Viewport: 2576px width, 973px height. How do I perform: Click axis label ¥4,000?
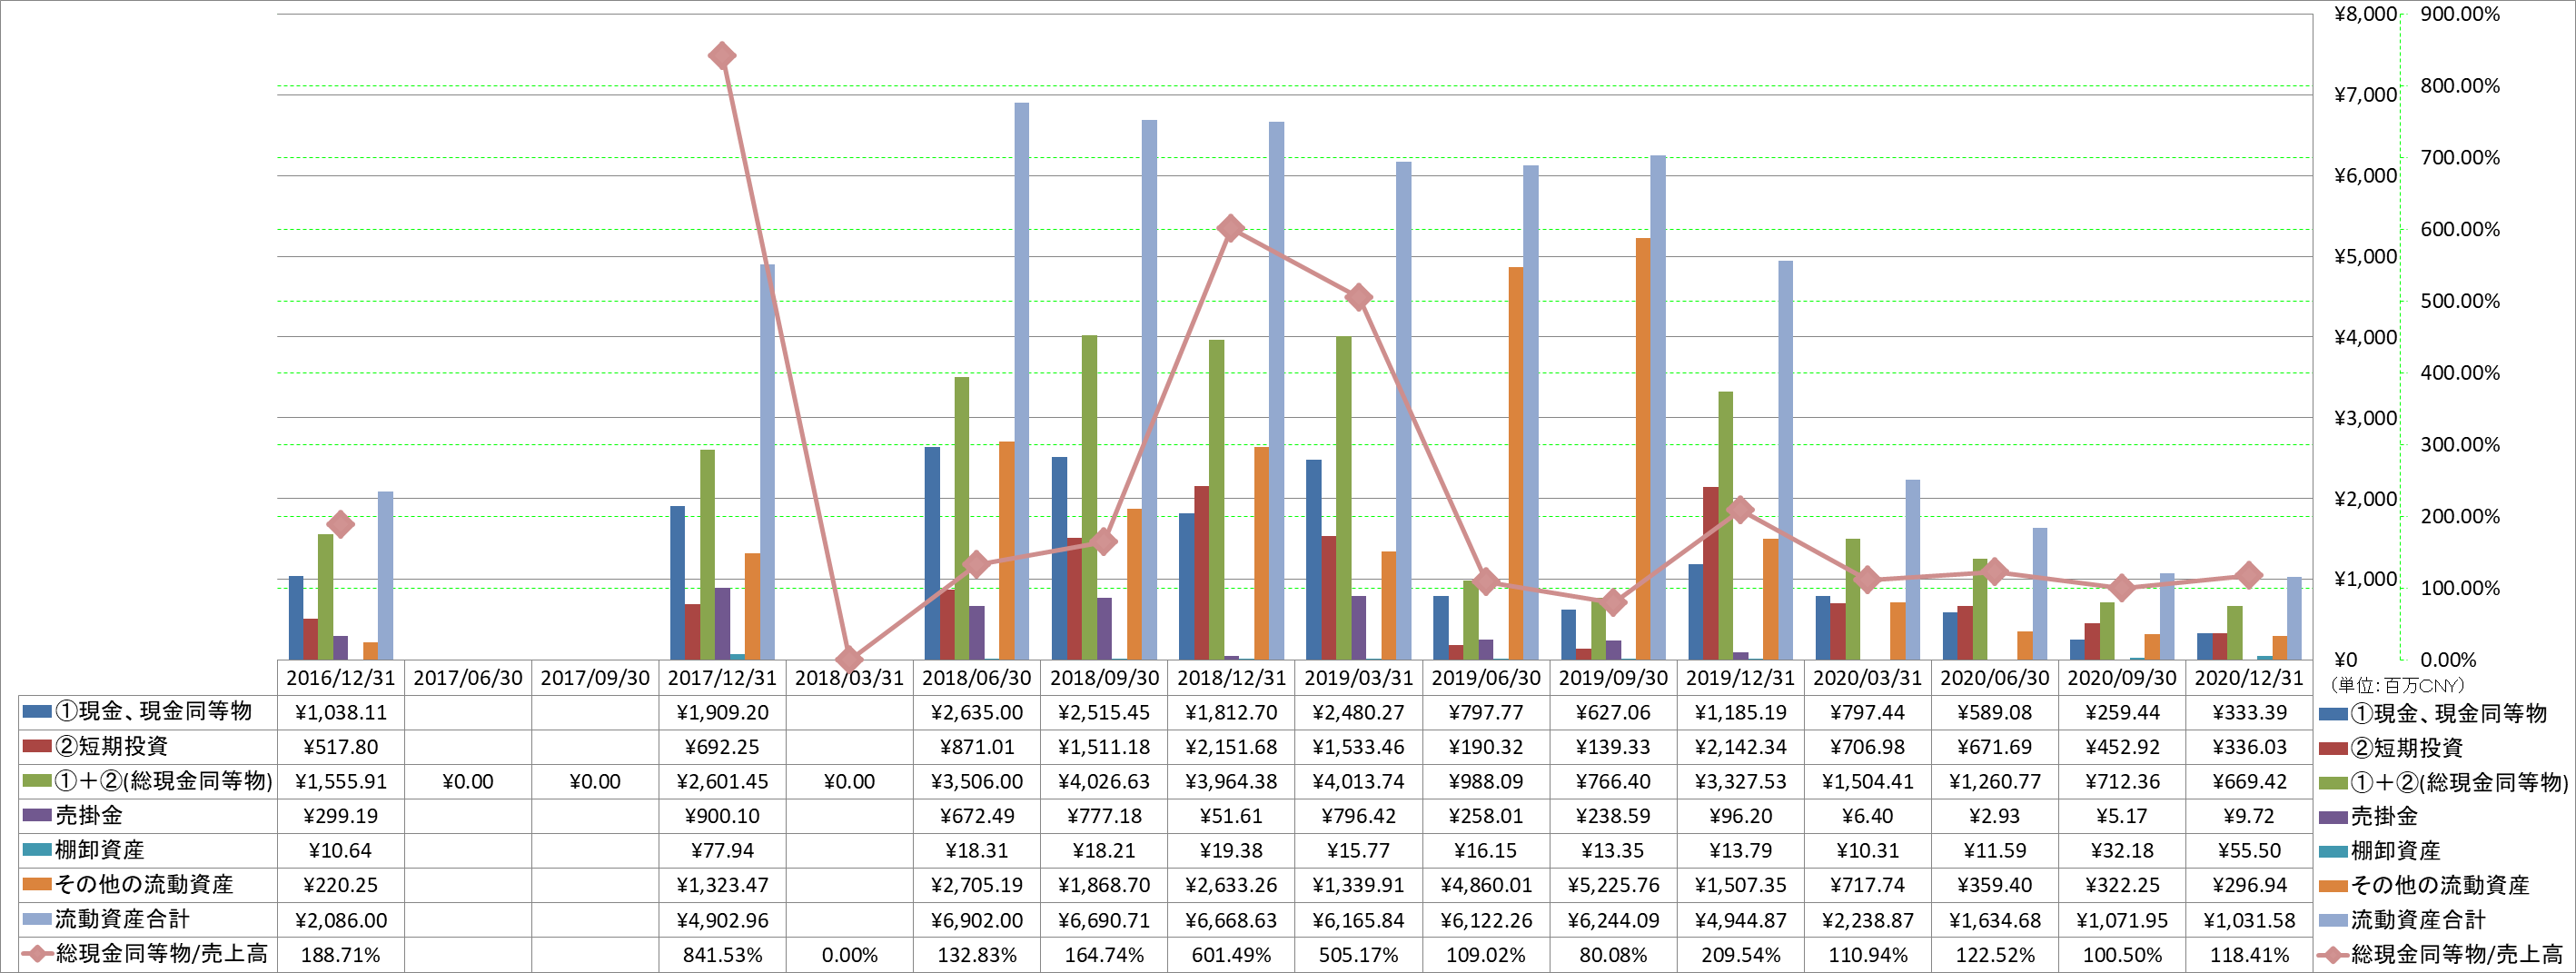click(2366, 337)
